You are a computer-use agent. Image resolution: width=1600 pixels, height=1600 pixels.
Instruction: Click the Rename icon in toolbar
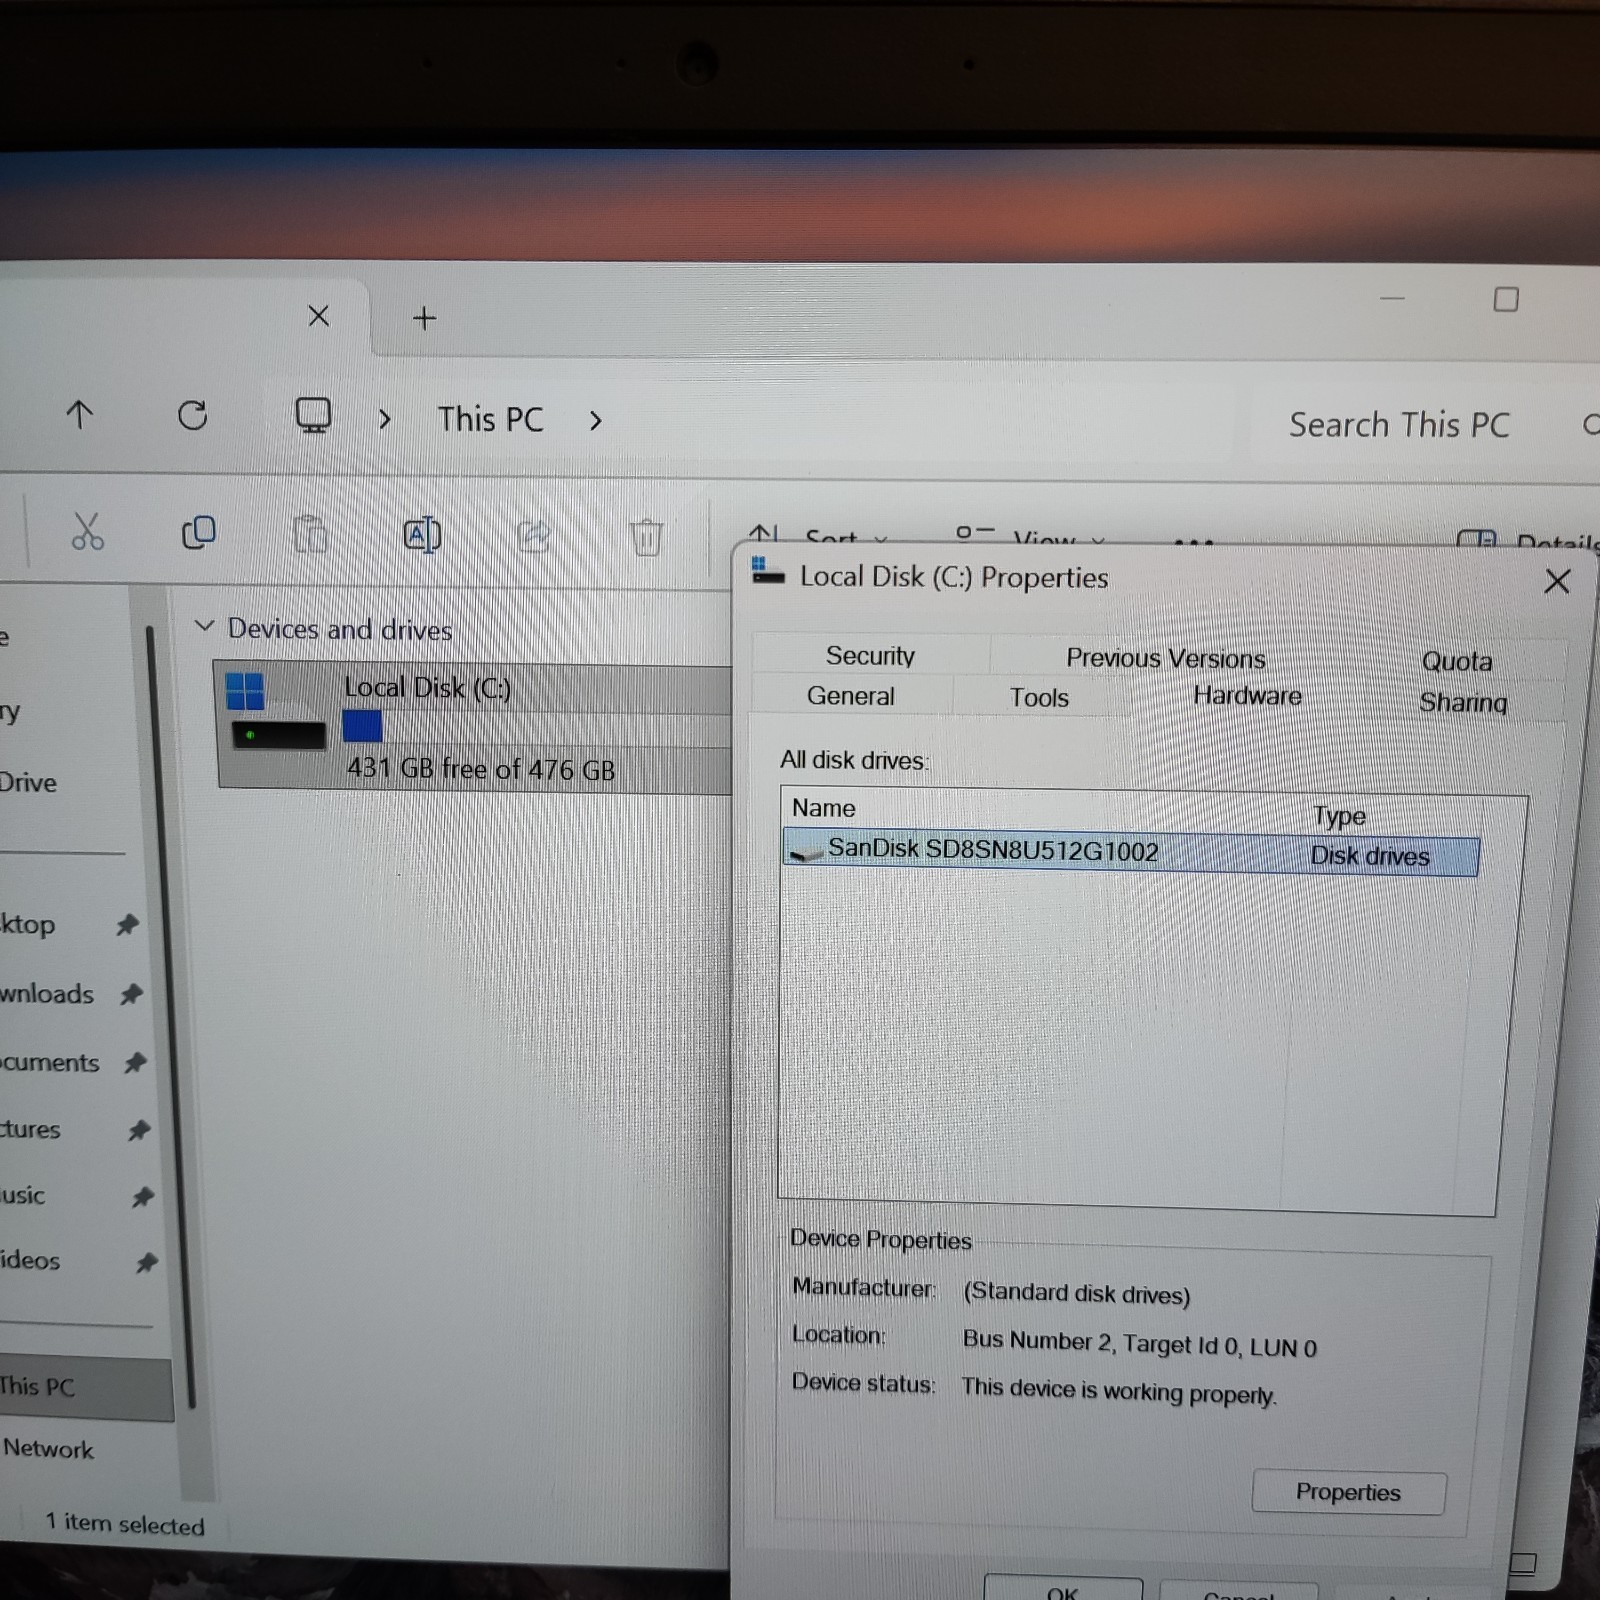pos(422,535)
